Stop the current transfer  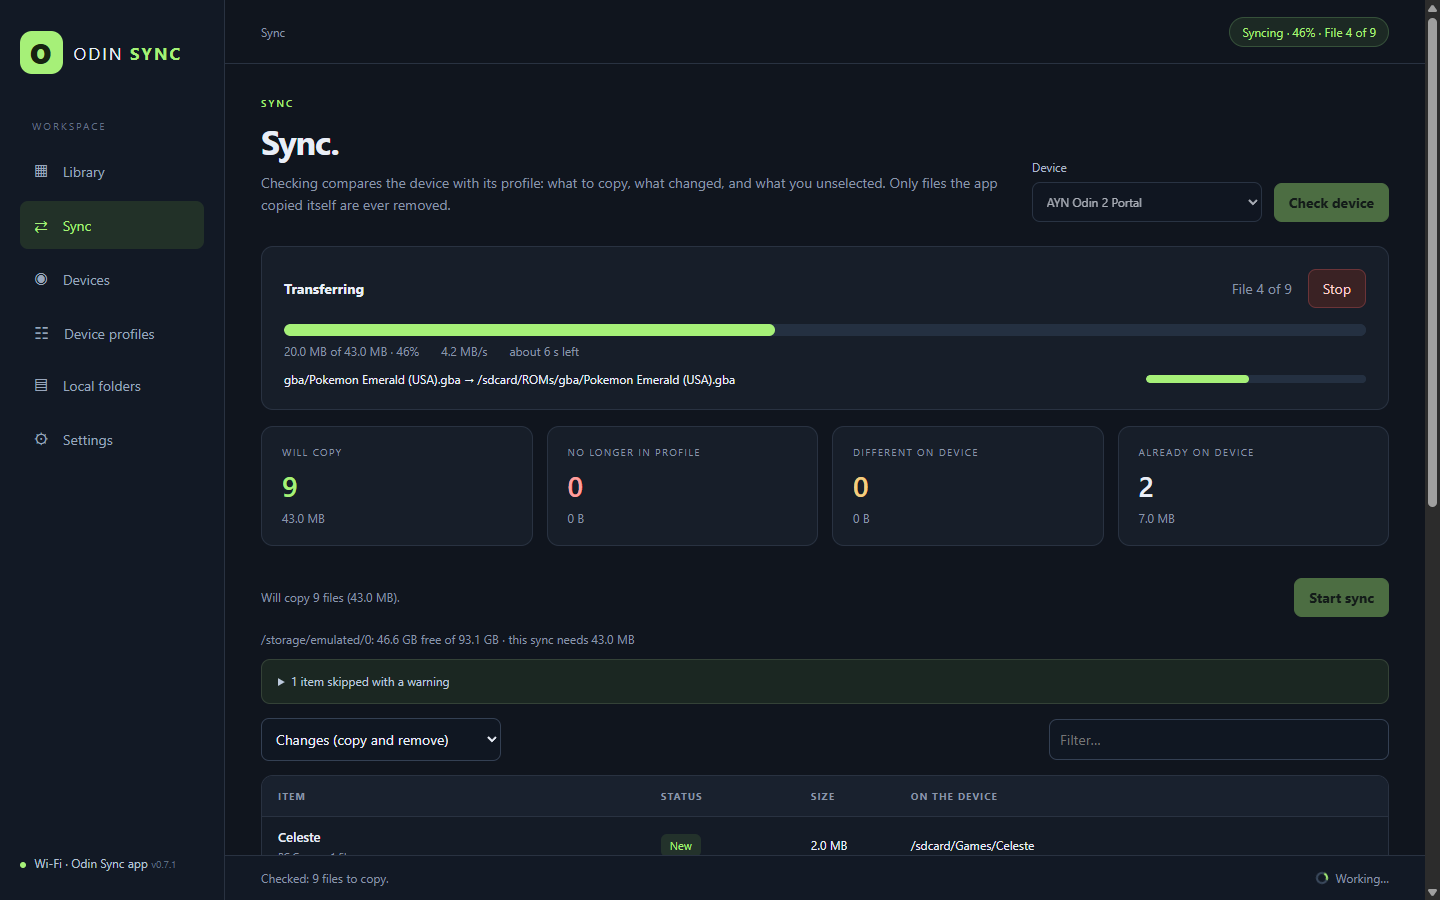click(x=1336, y=289)
